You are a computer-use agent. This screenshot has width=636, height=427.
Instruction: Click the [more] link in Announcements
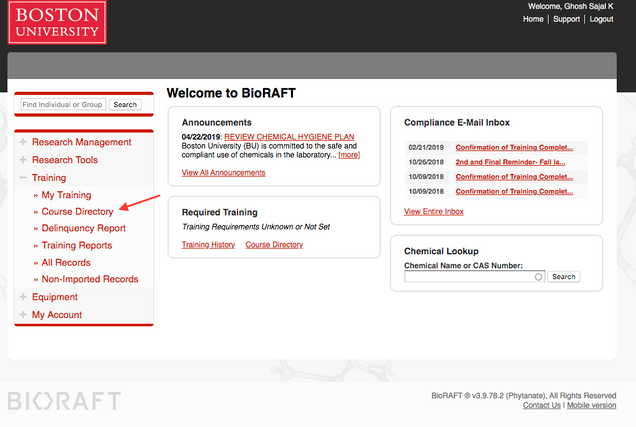pyautogui.click(x=349, y=155)
